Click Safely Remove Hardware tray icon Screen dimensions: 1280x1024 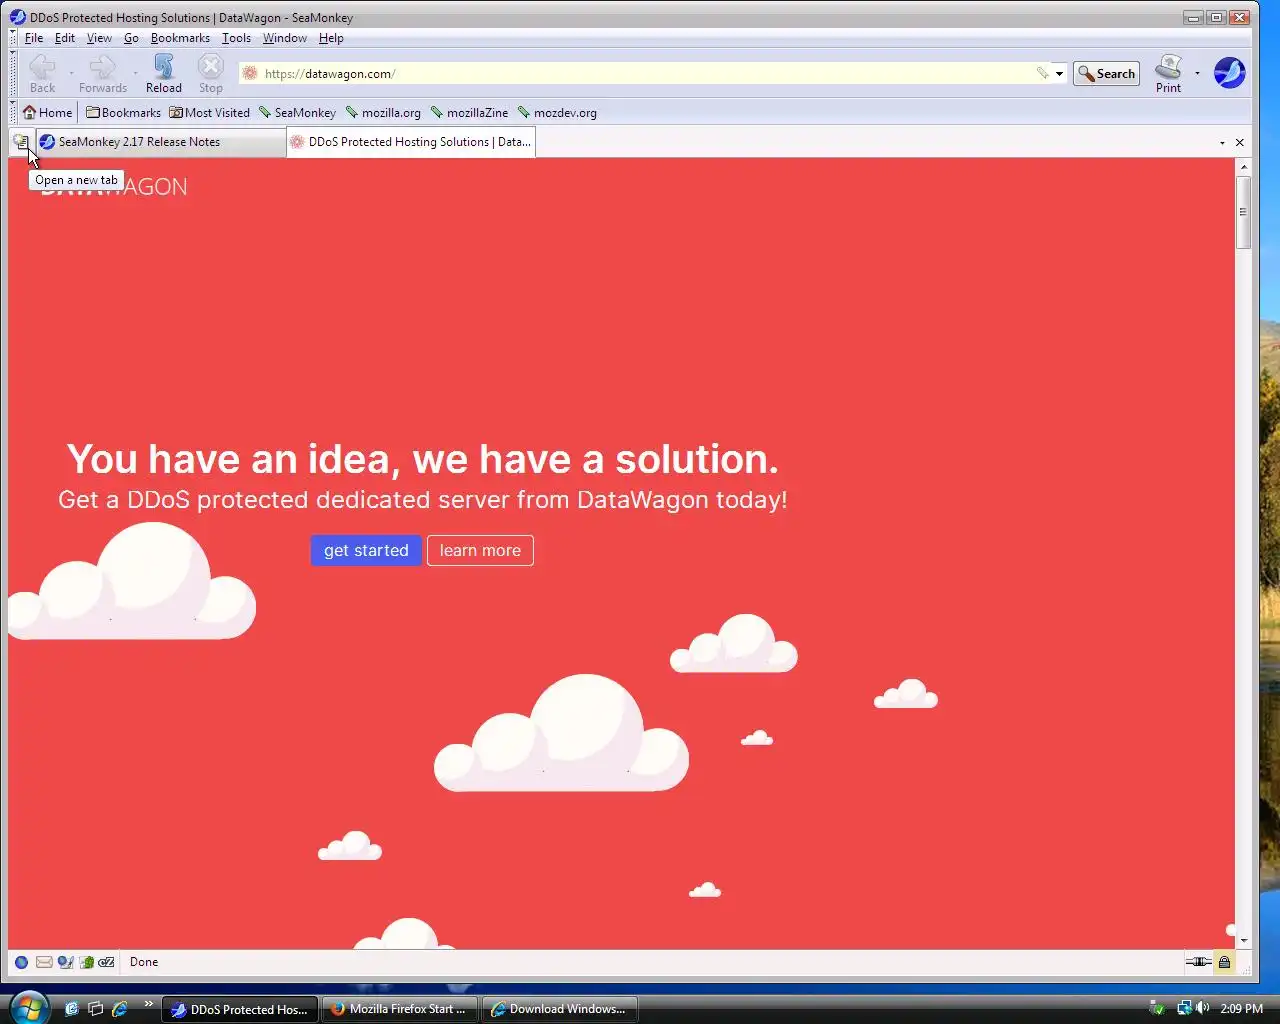[1157, 1008]
